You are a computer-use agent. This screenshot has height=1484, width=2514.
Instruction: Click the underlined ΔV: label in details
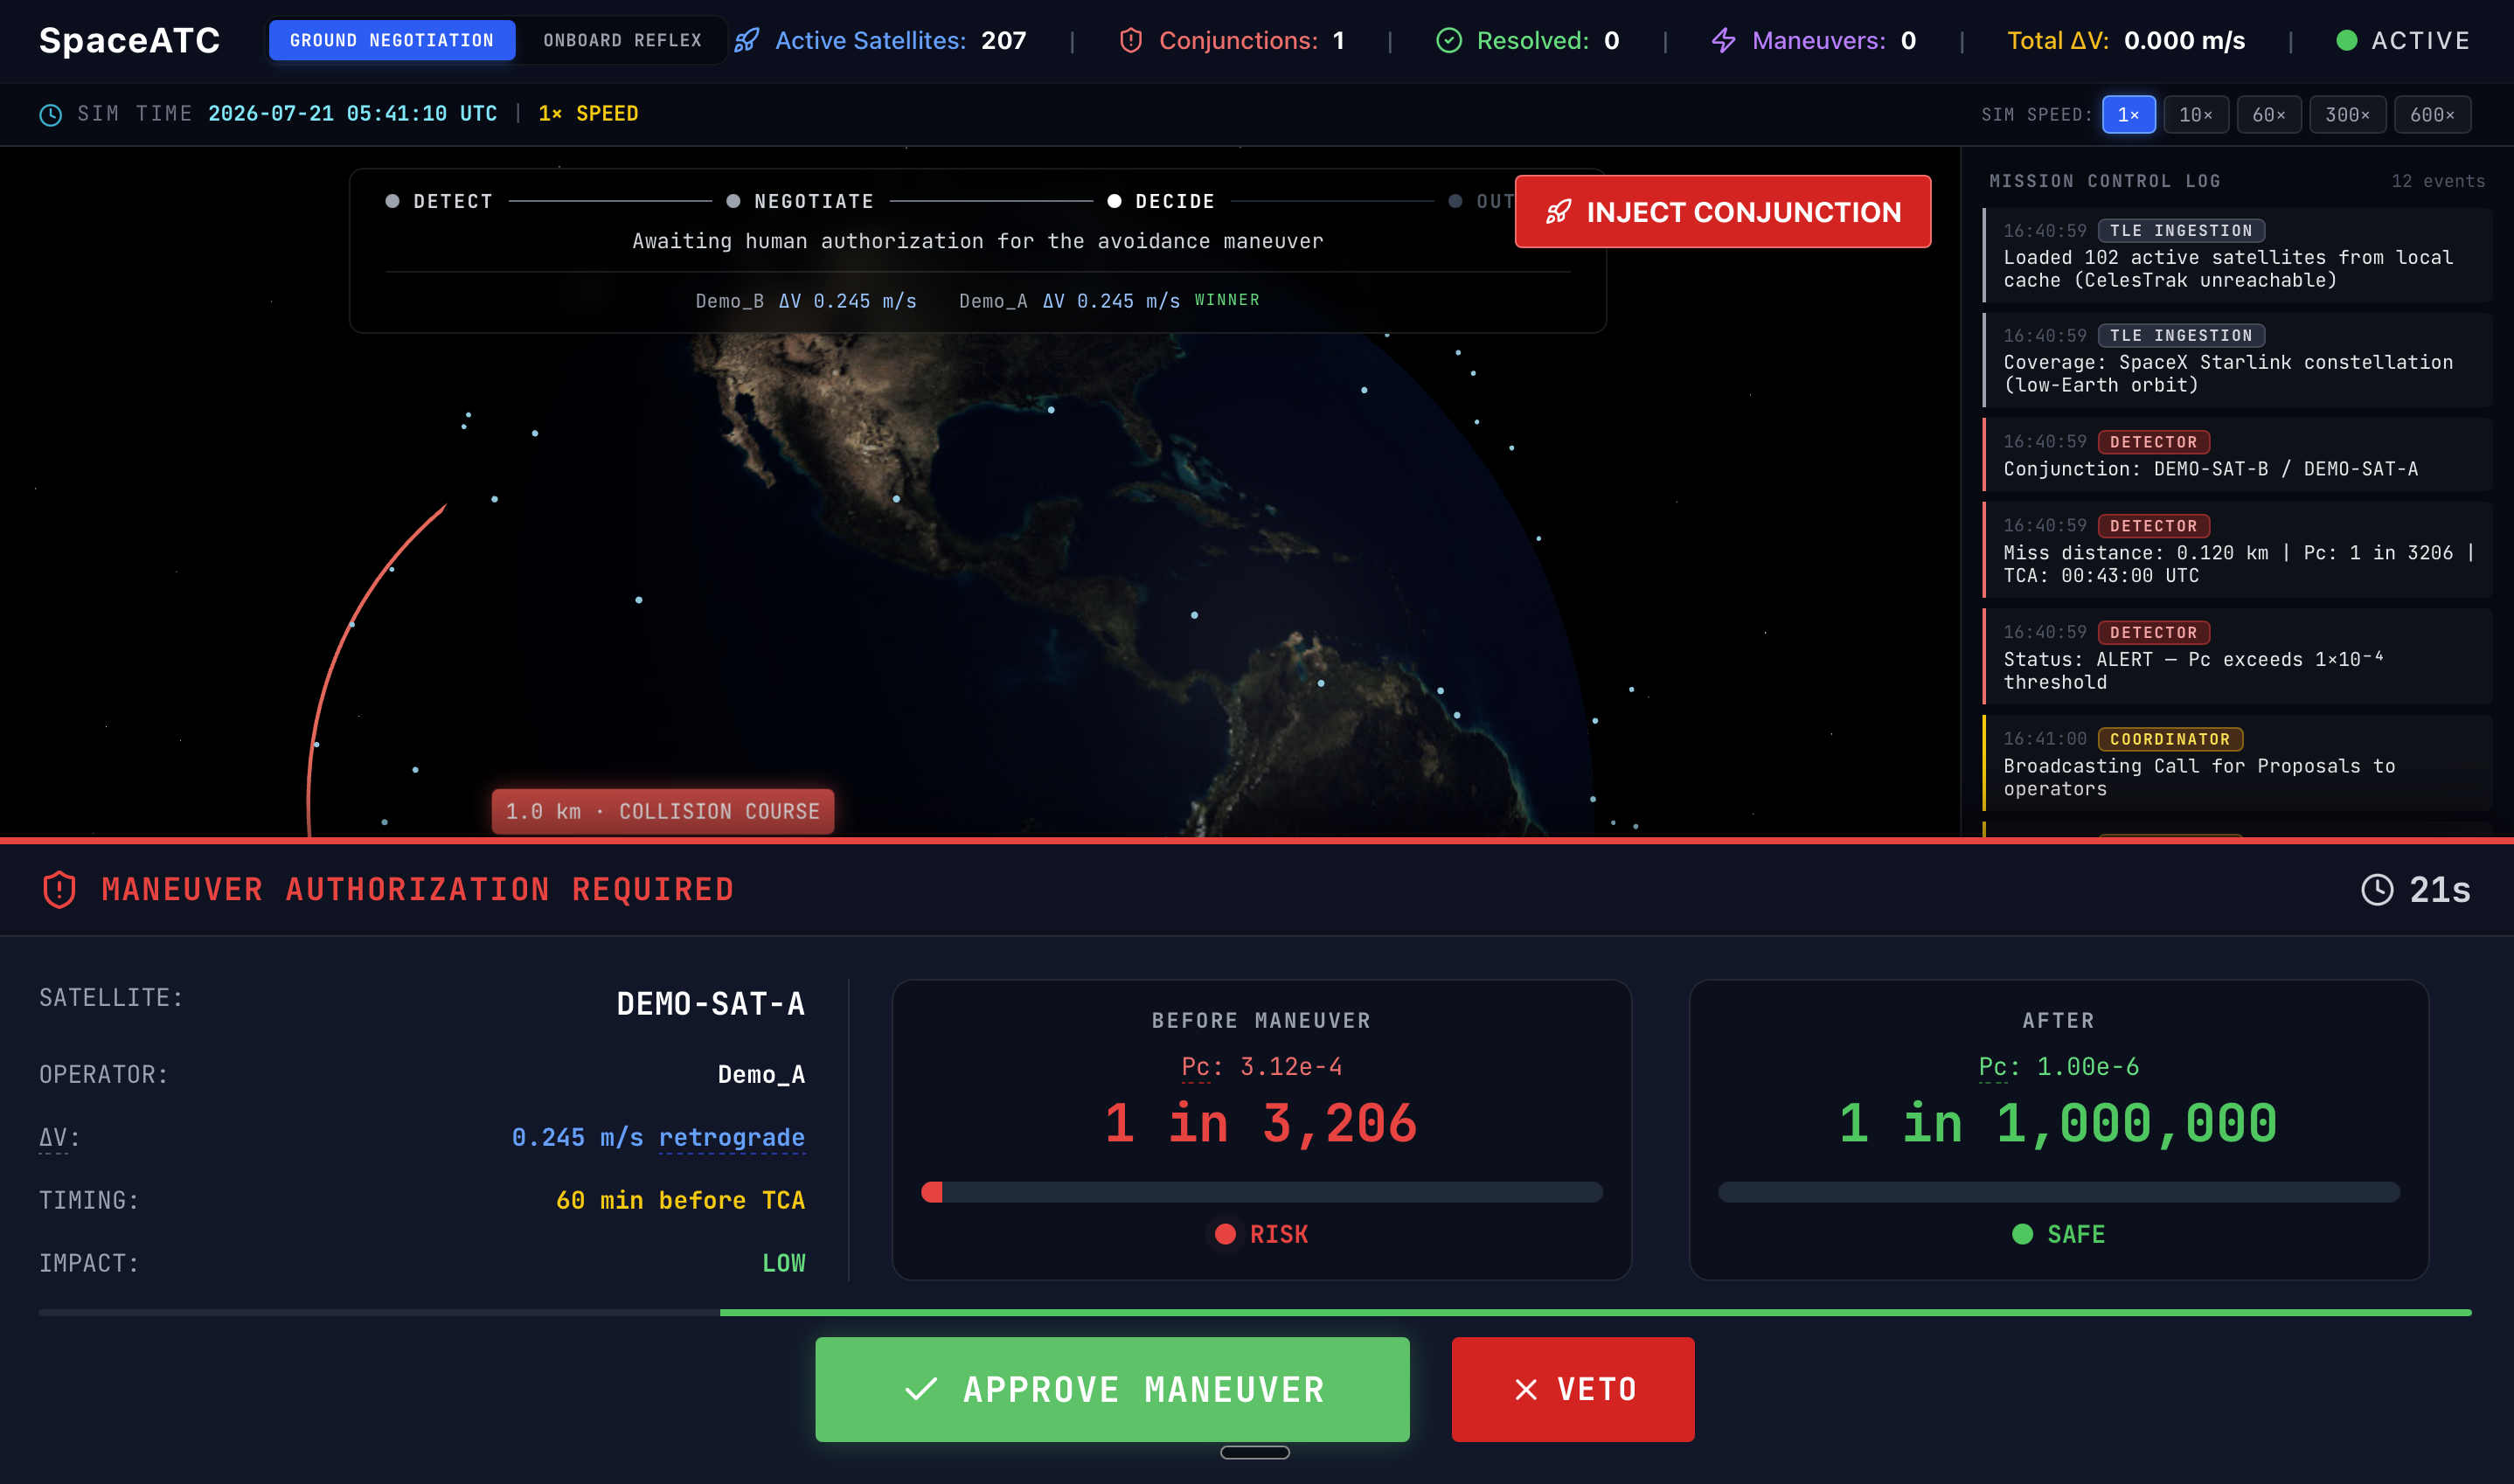[x=59, y=1137]
